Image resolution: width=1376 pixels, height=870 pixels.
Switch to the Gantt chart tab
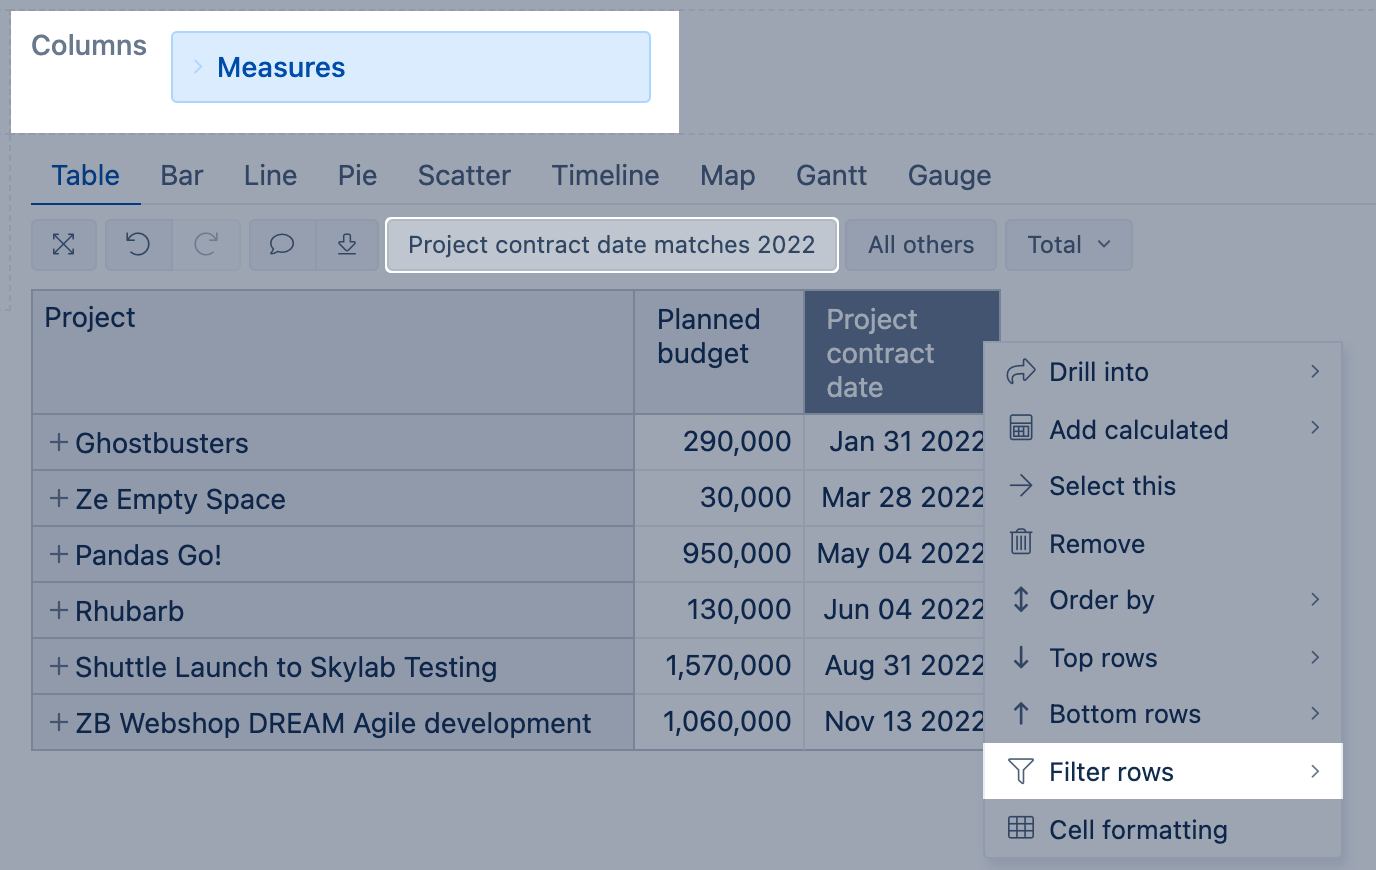pos(830,176)
